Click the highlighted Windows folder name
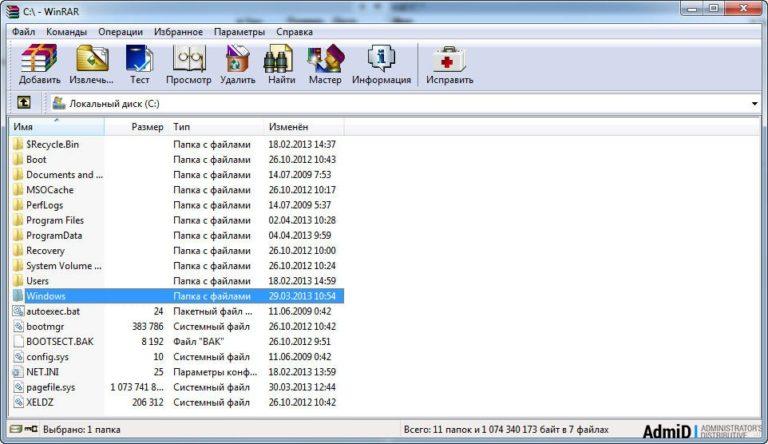Image resolution: width=768 pixels, height=444 pixels. coord(46,296)
